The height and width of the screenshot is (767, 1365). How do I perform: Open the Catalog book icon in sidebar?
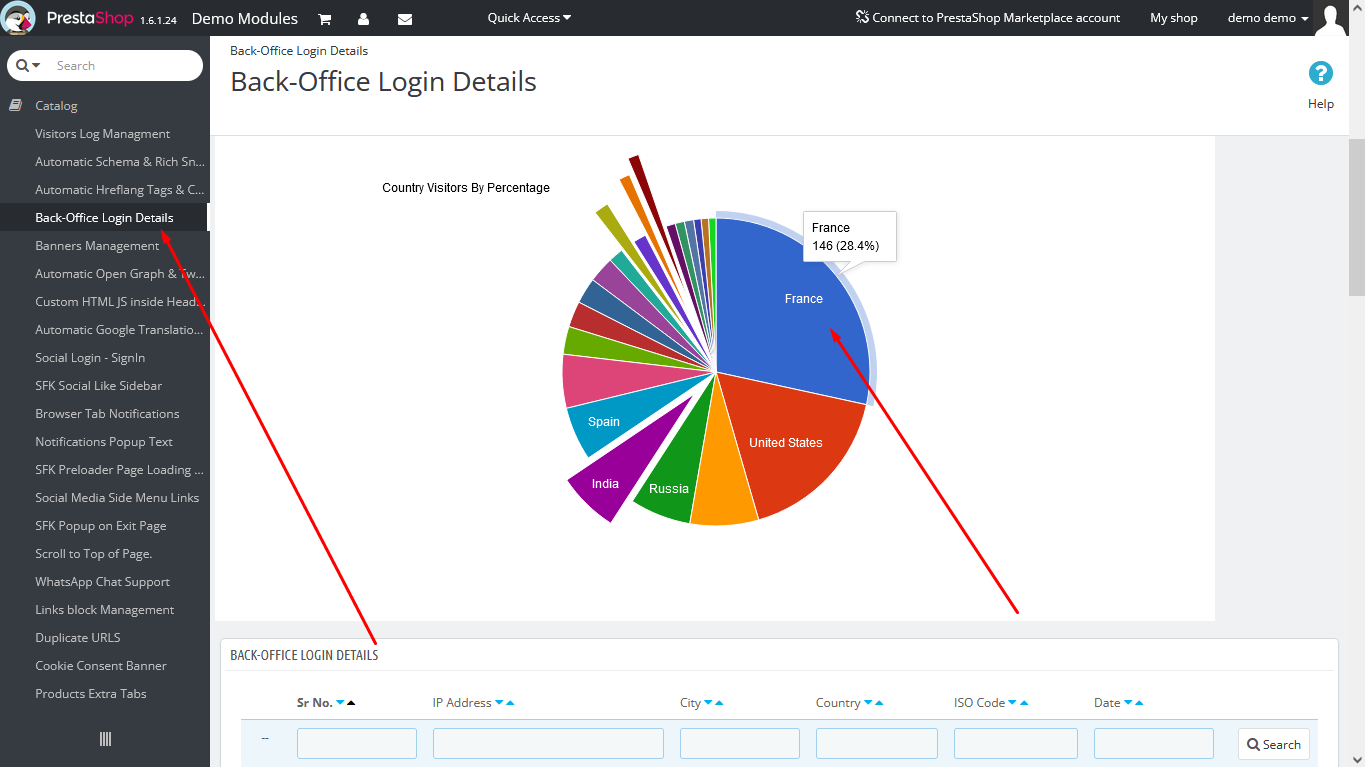(x=16, y=105)
